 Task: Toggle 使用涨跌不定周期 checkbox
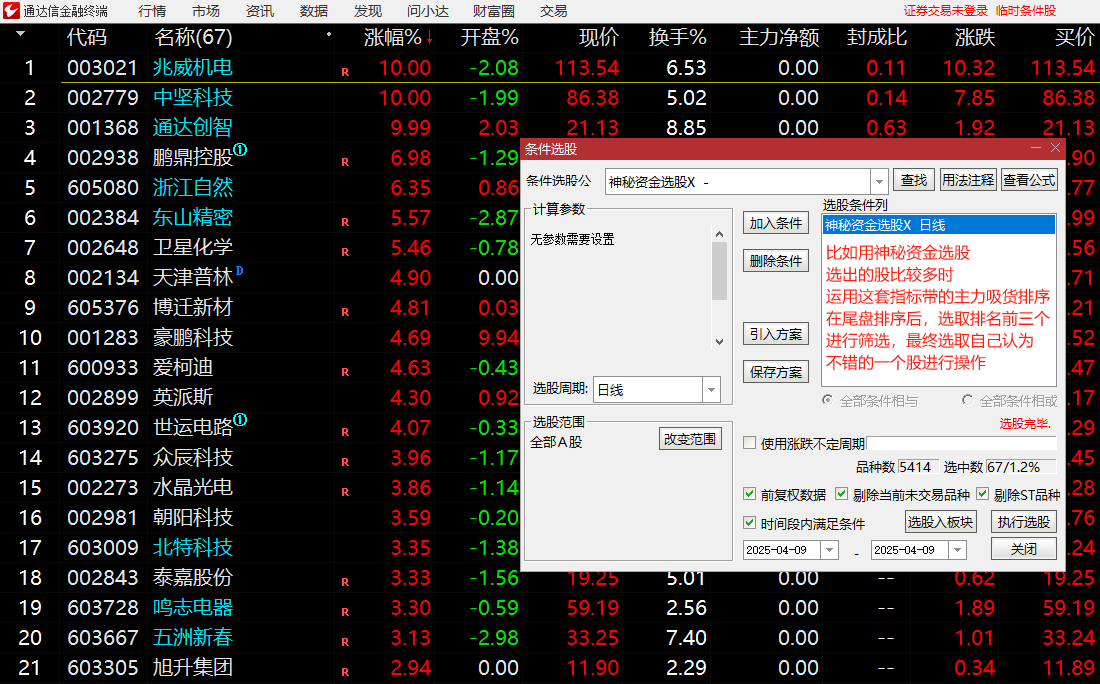pos(749,443)
